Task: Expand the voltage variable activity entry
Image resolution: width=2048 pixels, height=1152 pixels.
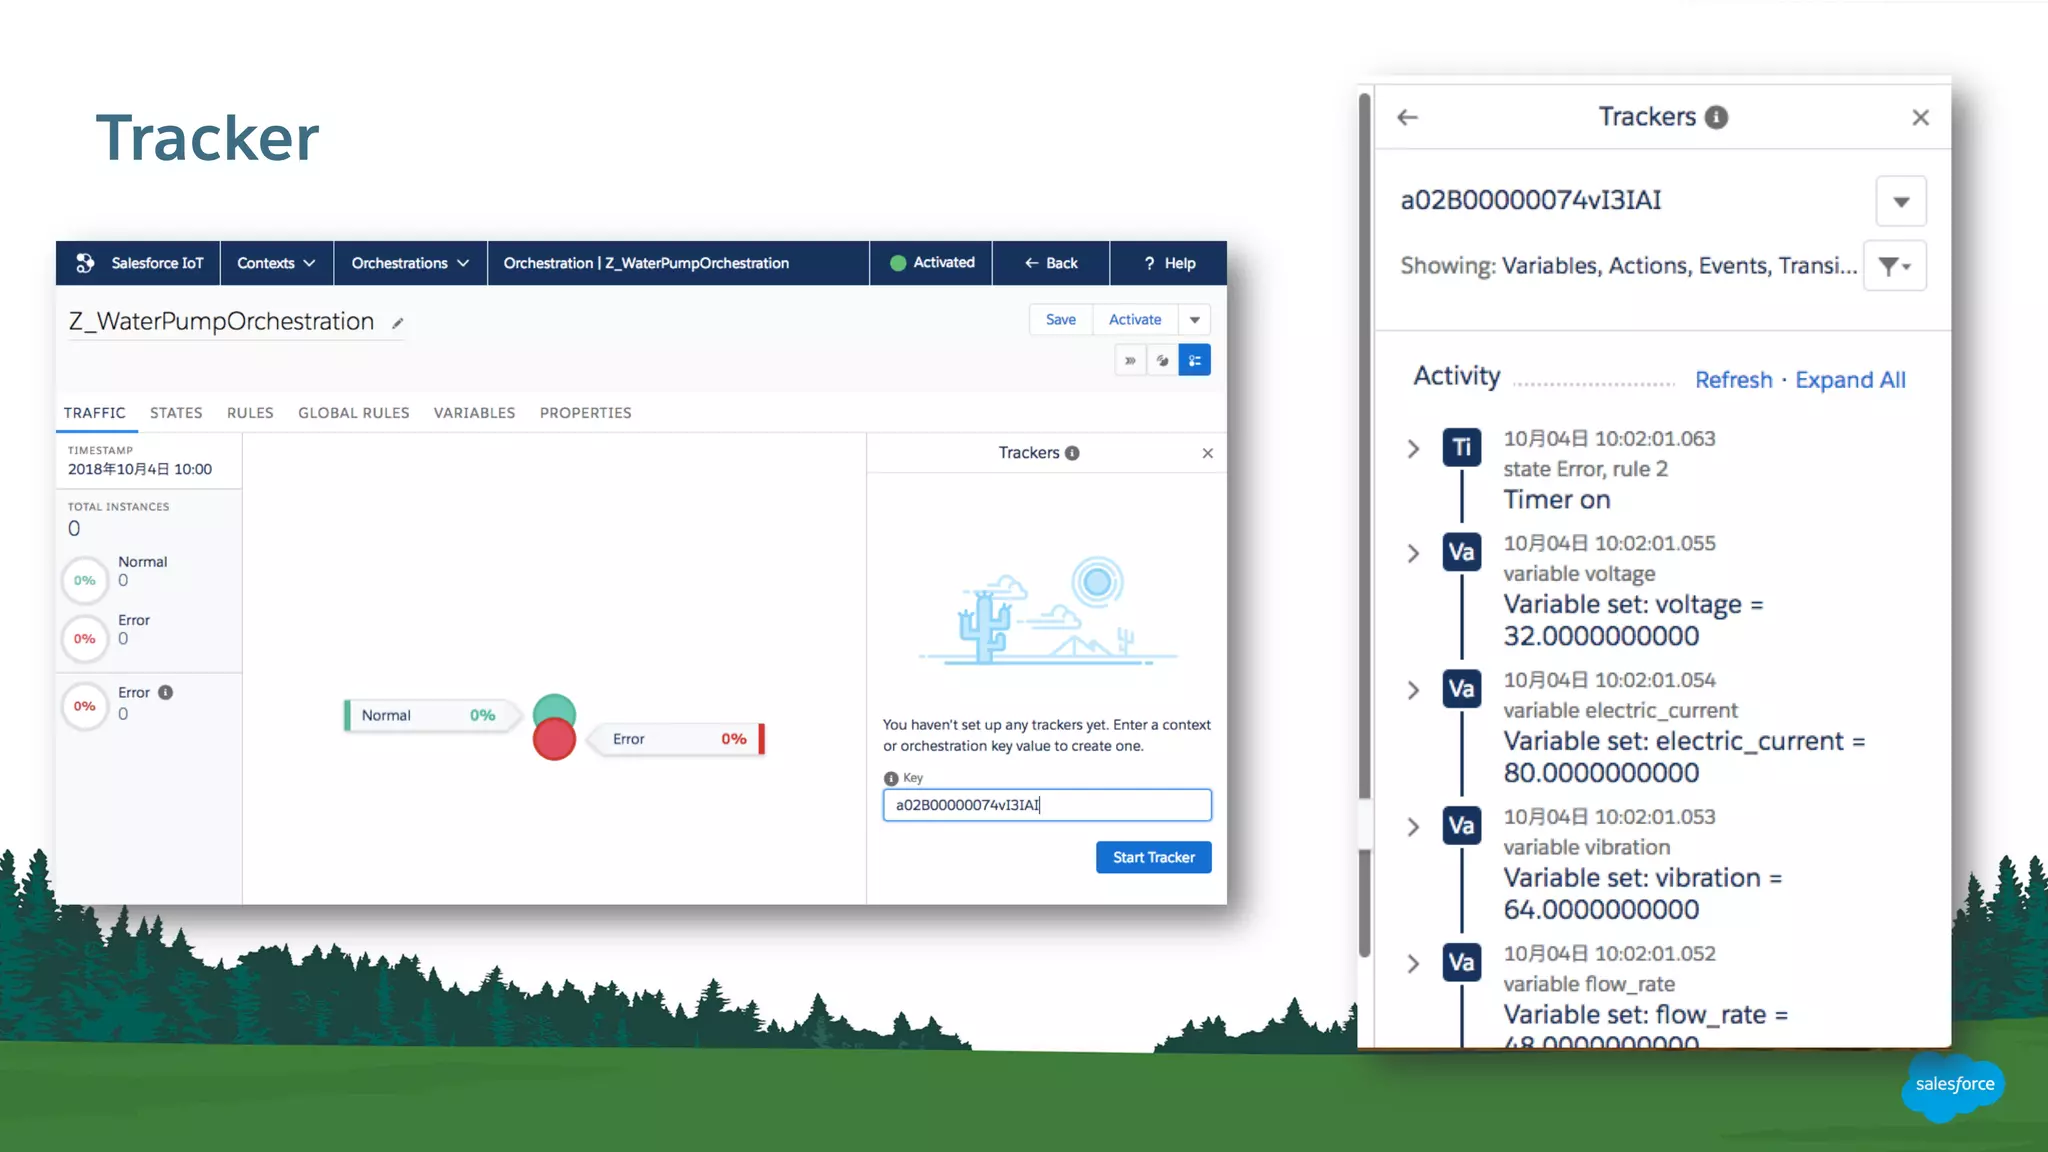Action: [1413, 554]
